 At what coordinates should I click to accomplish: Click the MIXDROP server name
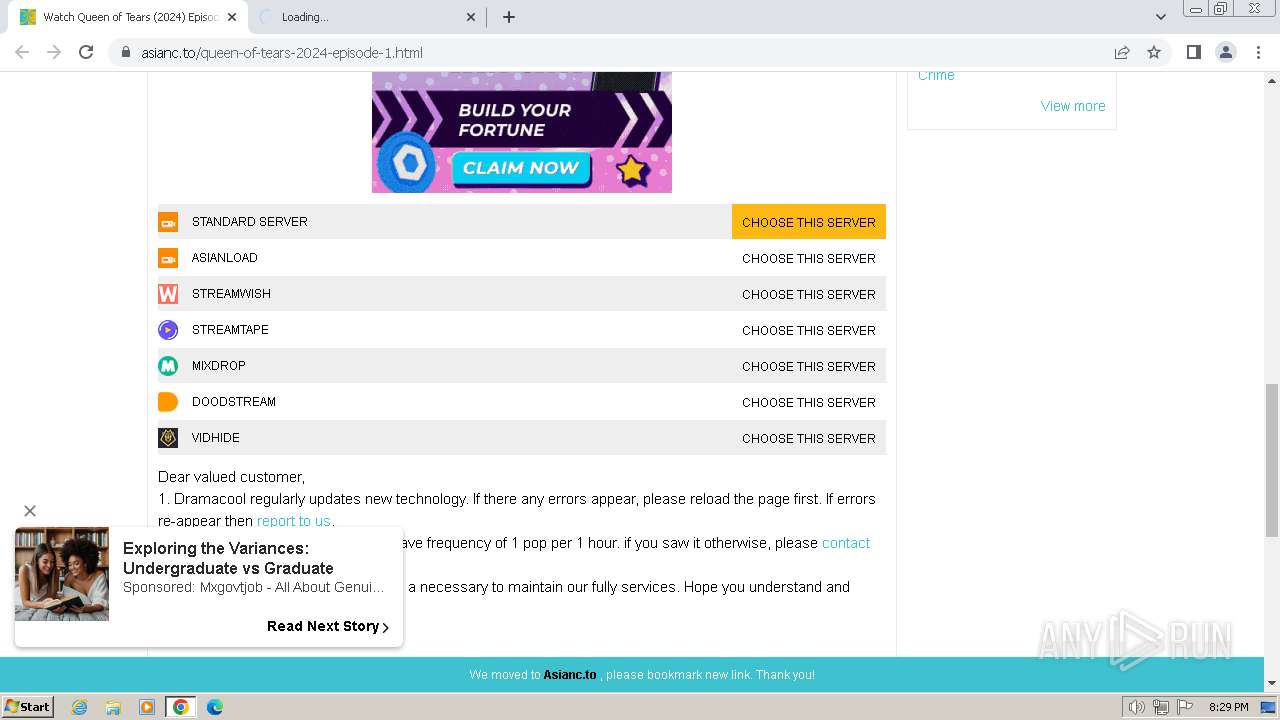(x=219, y=366)
